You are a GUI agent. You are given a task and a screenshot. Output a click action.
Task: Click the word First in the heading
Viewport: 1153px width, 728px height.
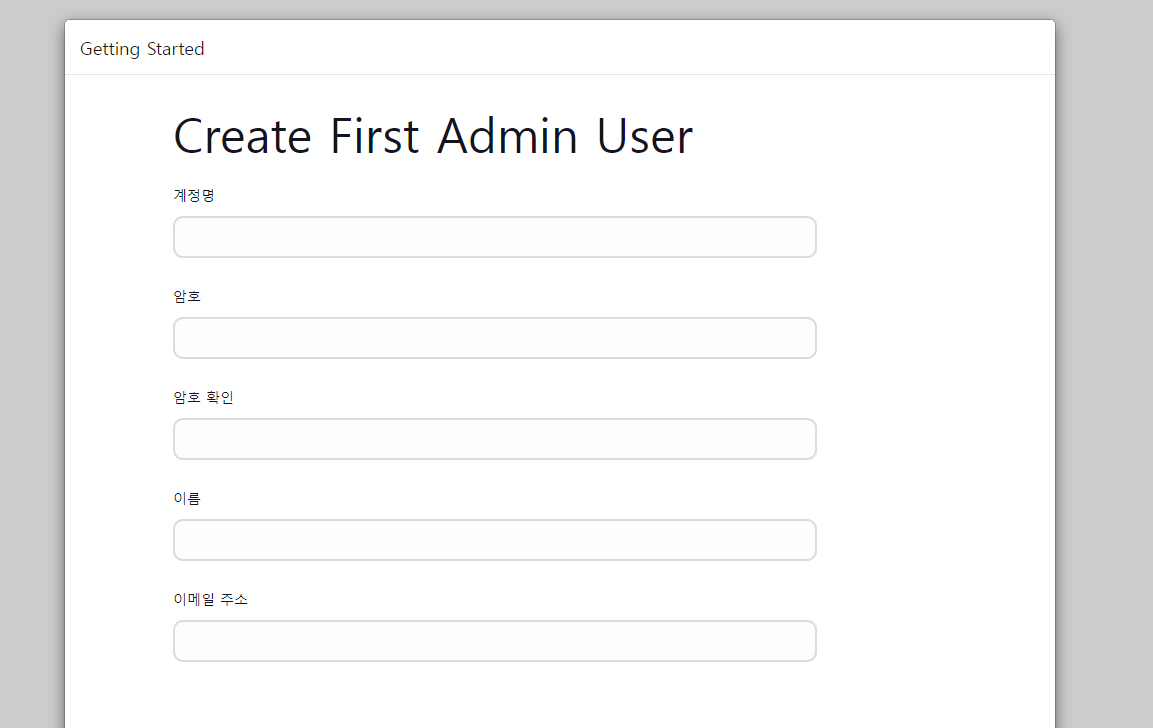[374, 136]
